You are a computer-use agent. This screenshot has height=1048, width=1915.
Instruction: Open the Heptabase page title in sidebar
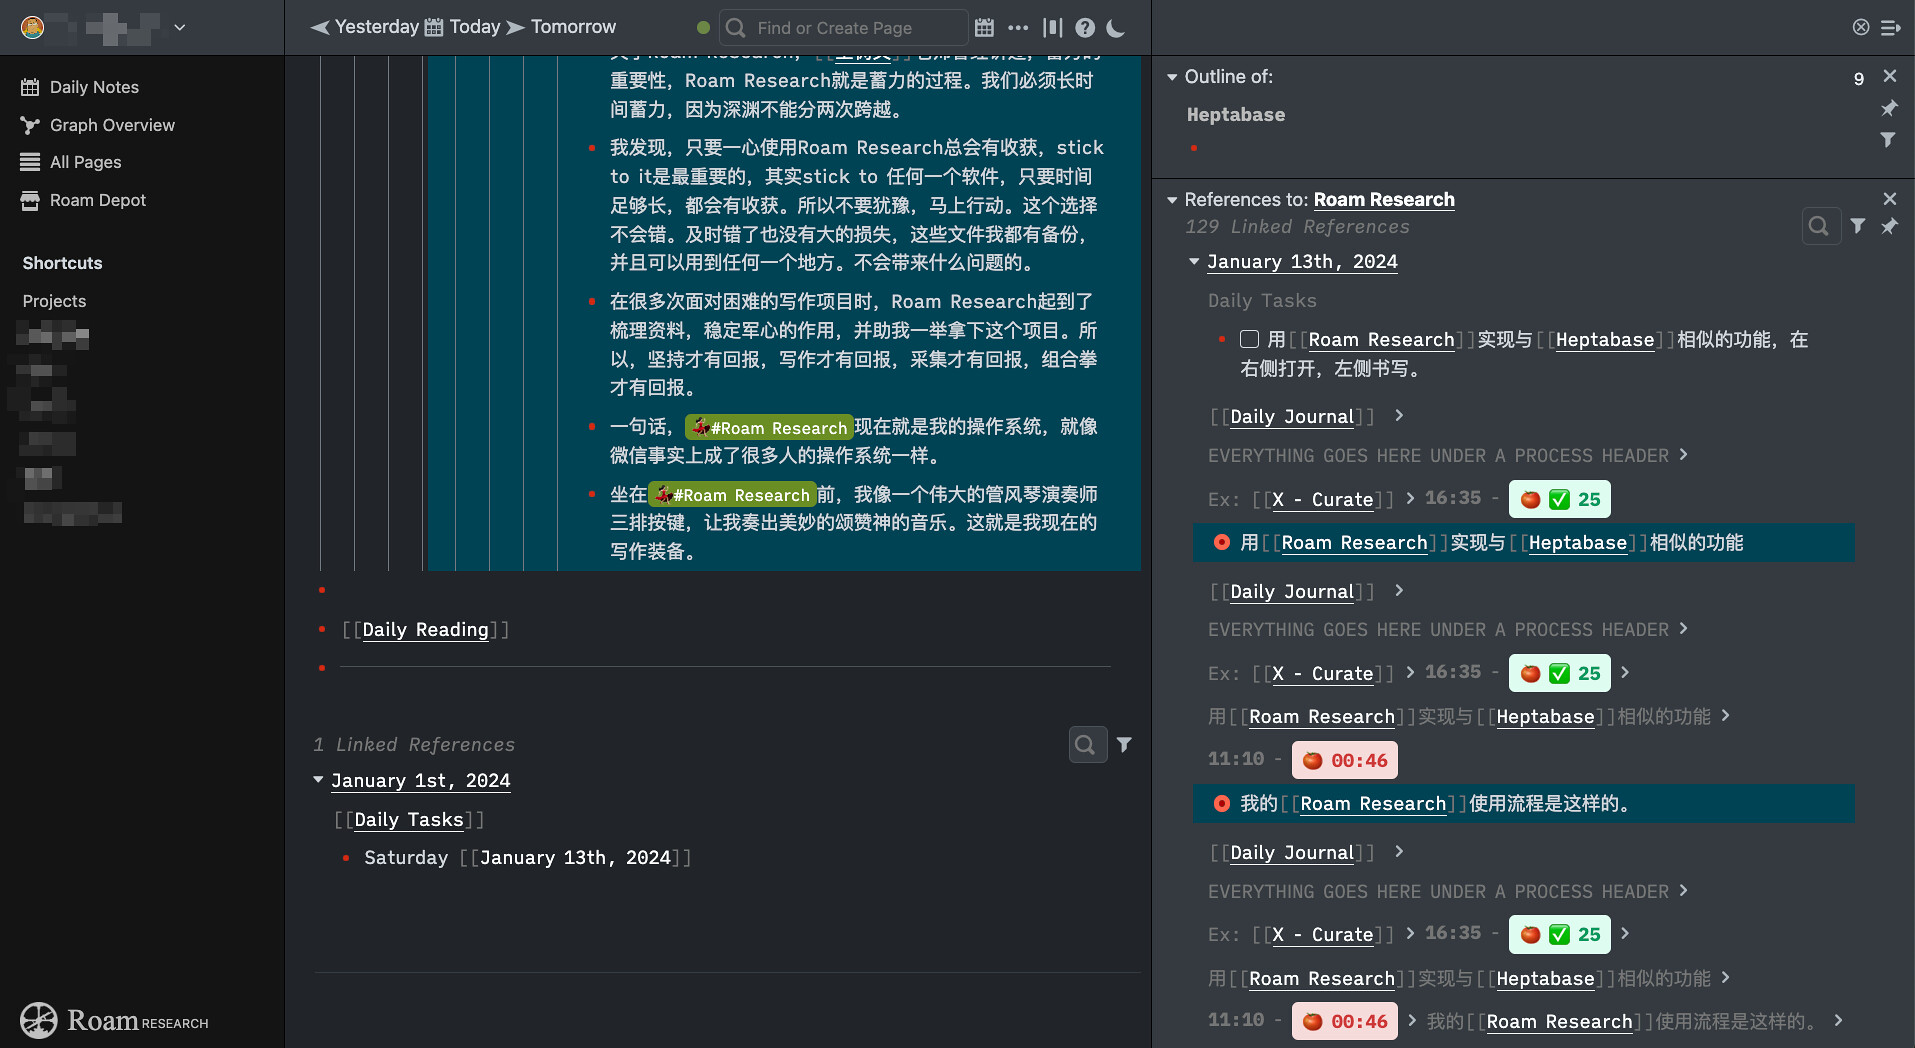coord(1236,115)
